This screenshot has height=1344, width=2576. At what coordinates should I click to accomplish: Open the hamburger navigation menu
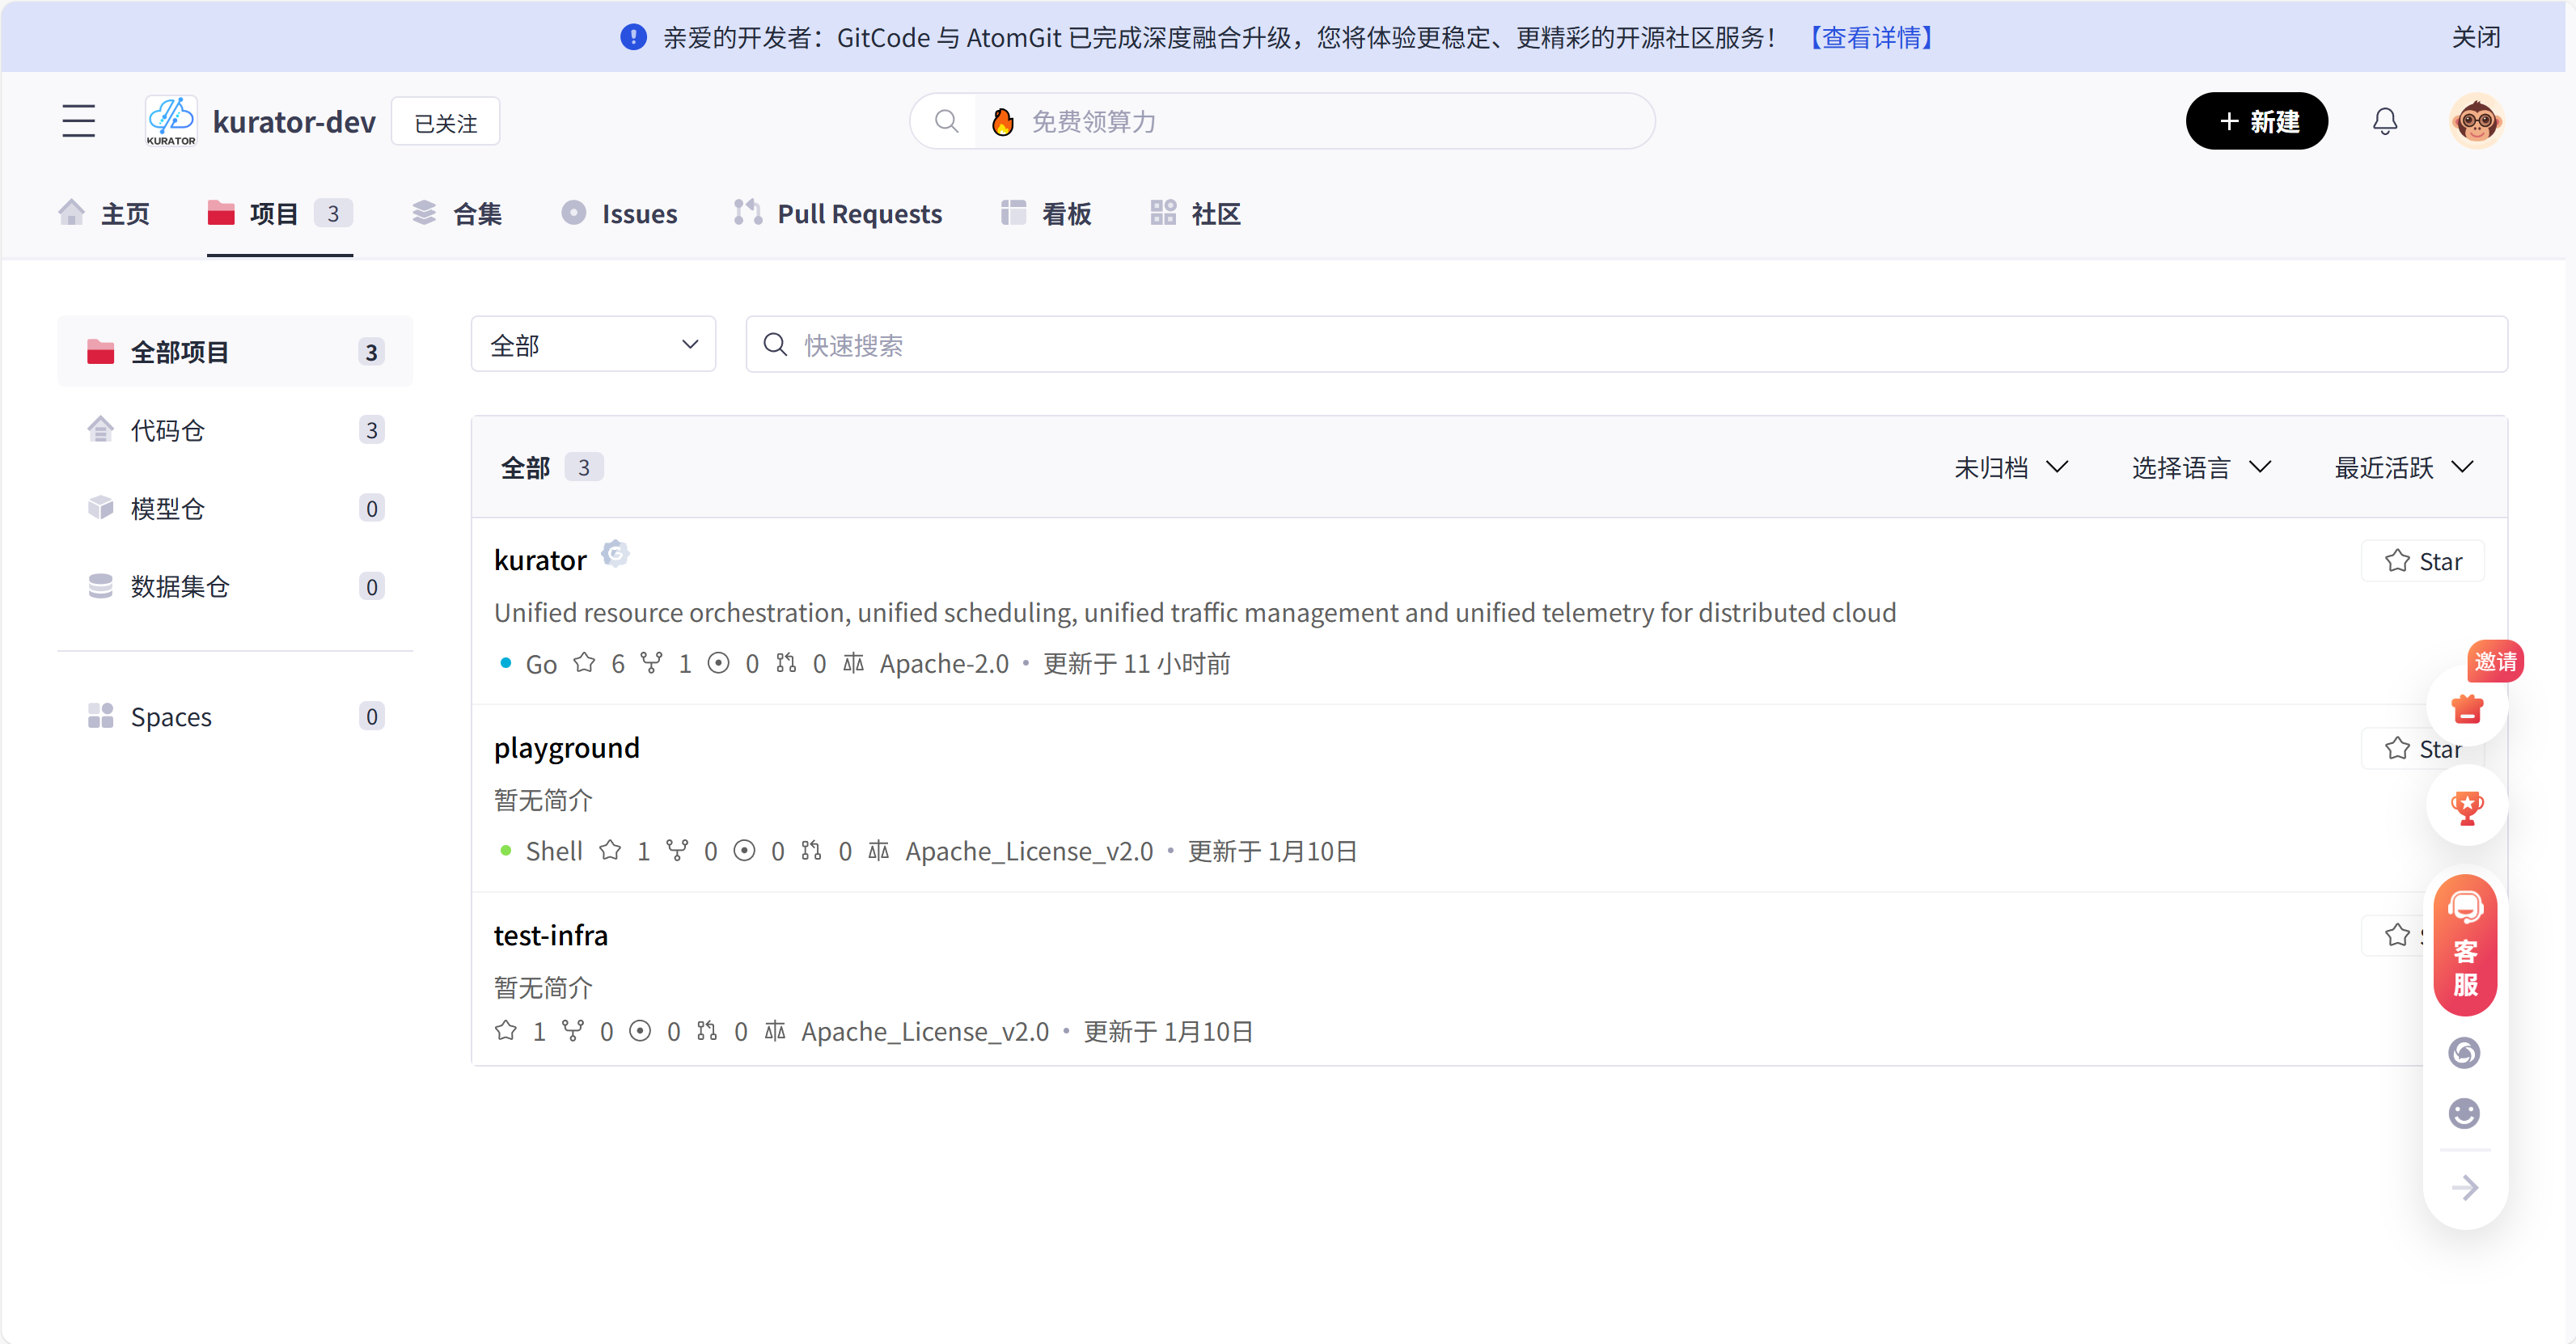[x=78, y=120]
